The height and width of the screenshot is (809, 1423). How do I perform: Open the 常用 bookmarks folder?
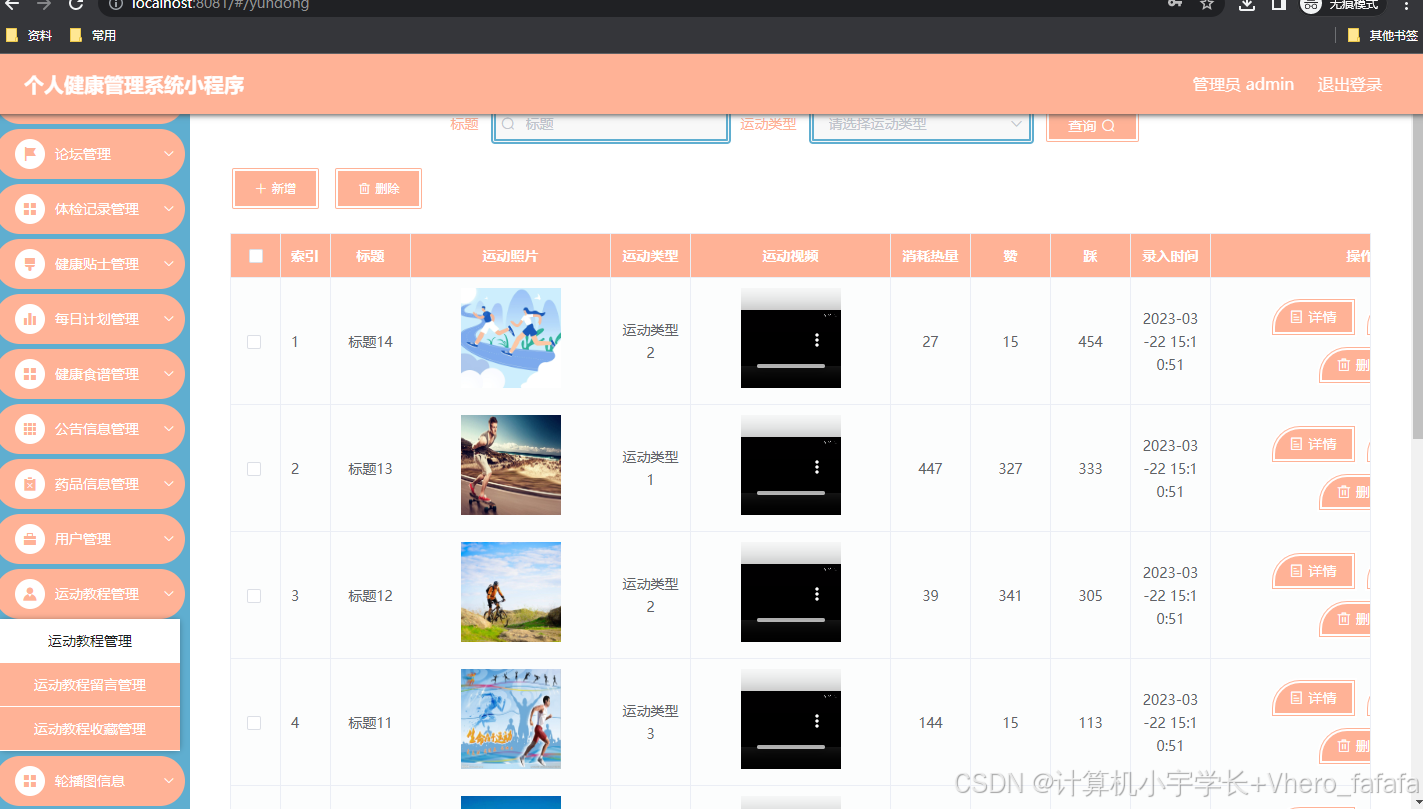pos(93,35)
